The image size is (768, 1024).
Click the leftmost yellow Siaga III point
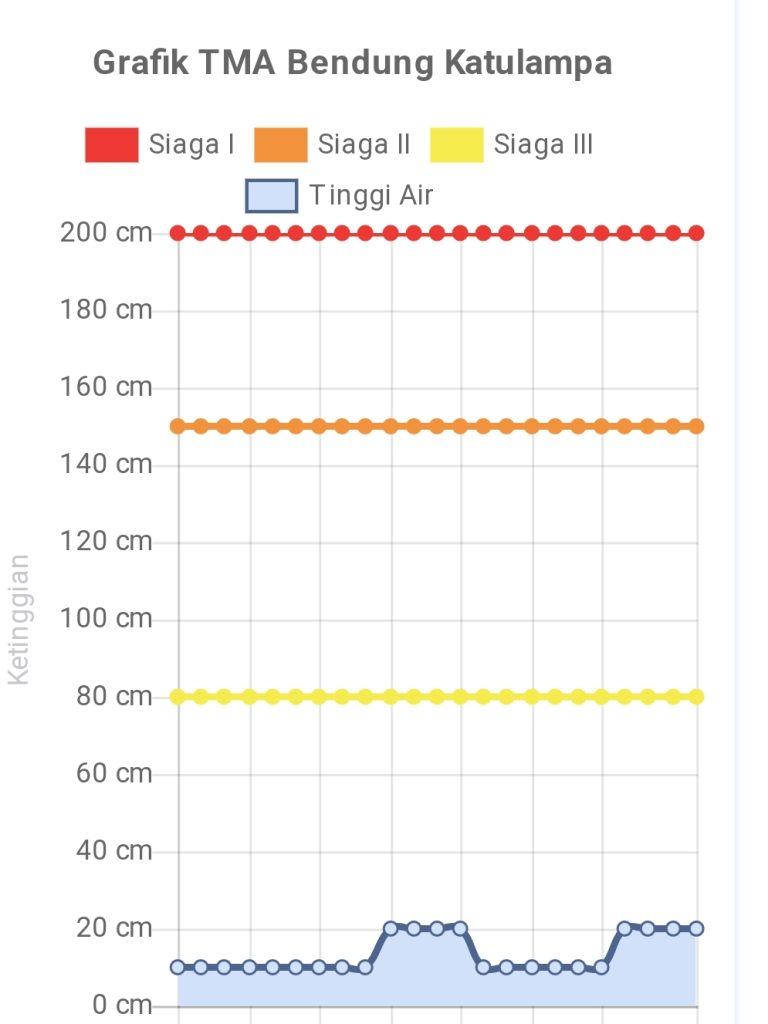pos(178,697)
